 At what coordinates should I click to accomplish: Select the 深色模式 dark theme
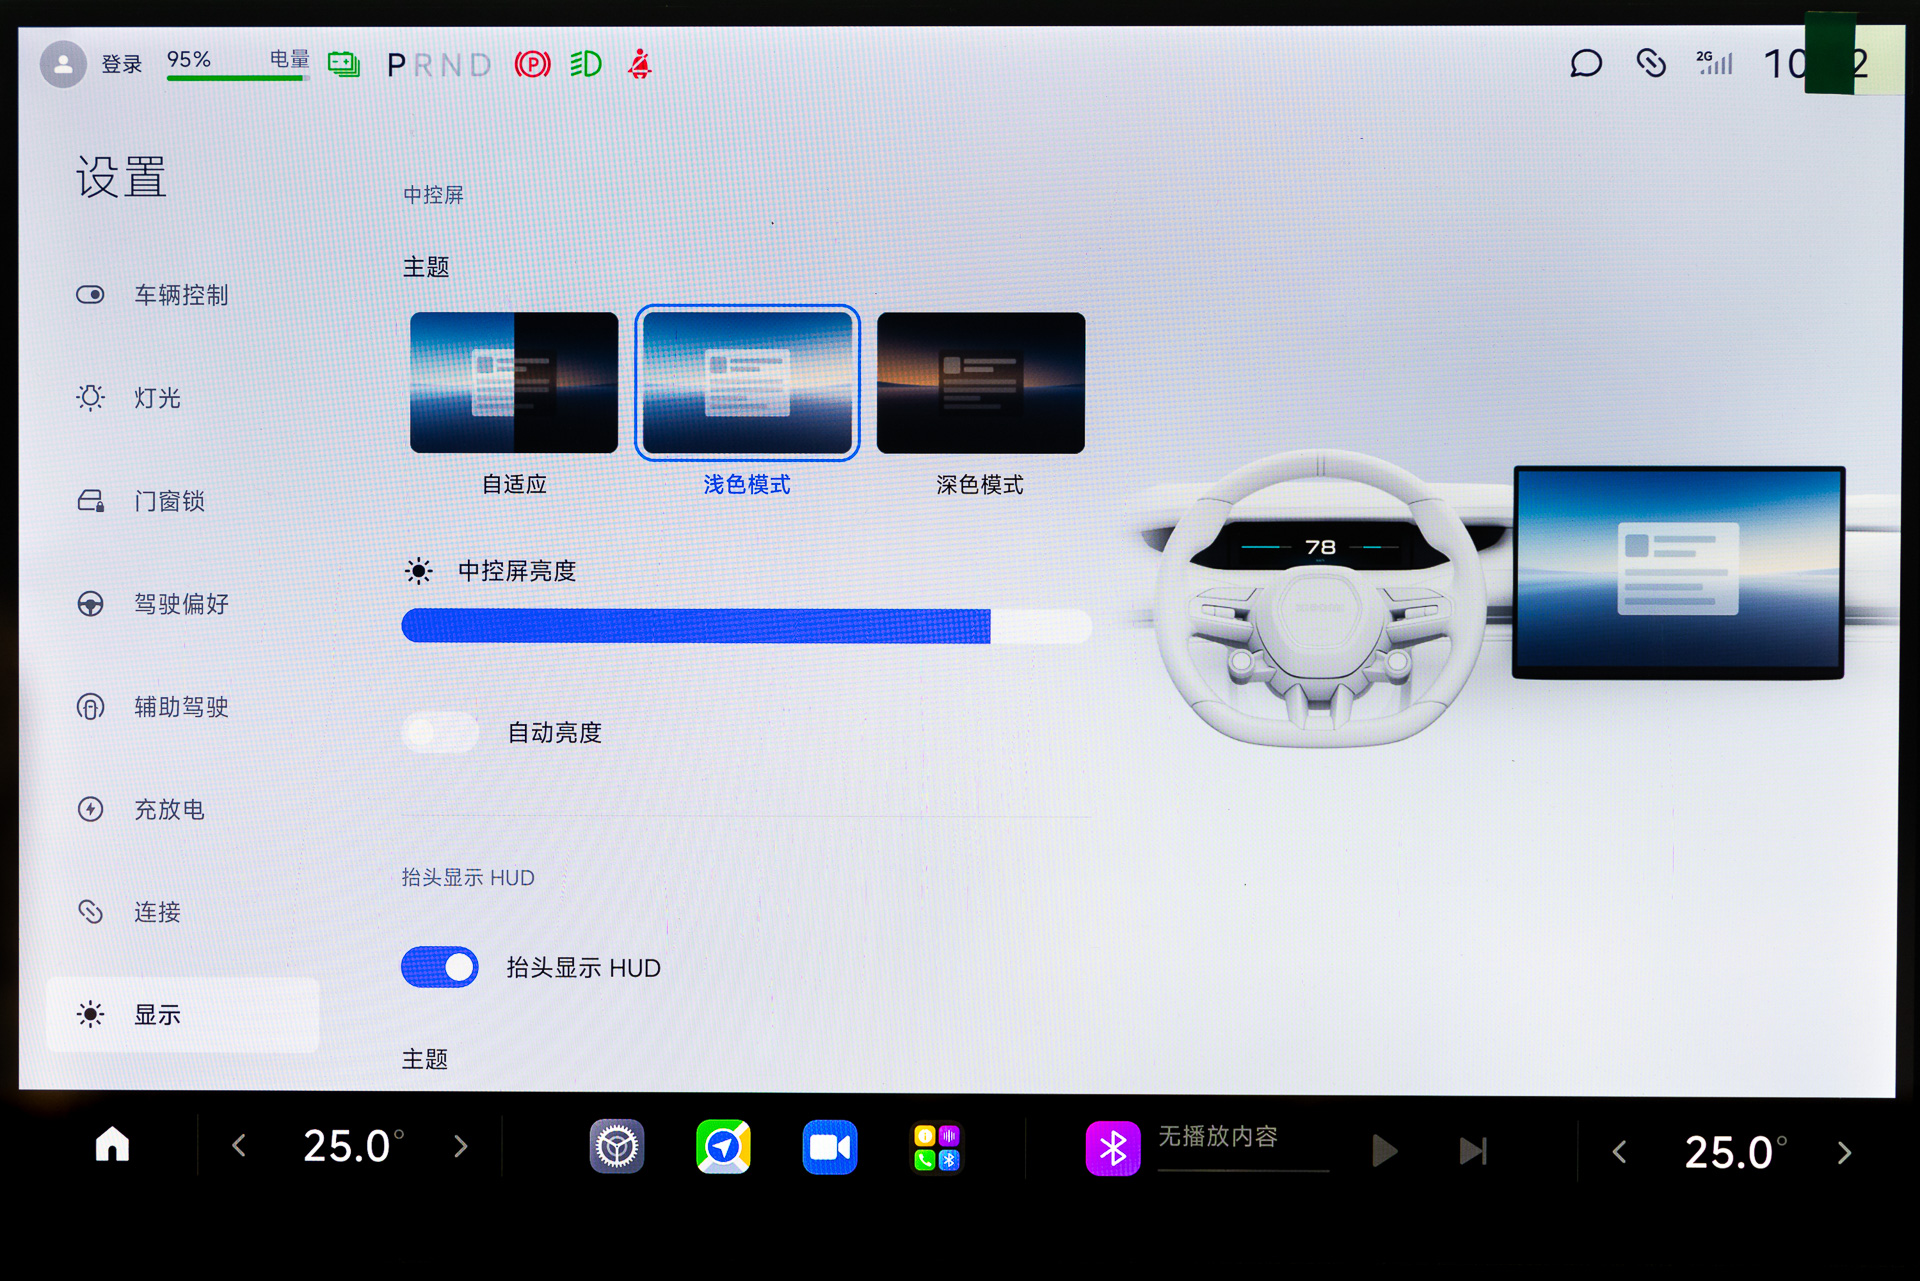point(980,383)
